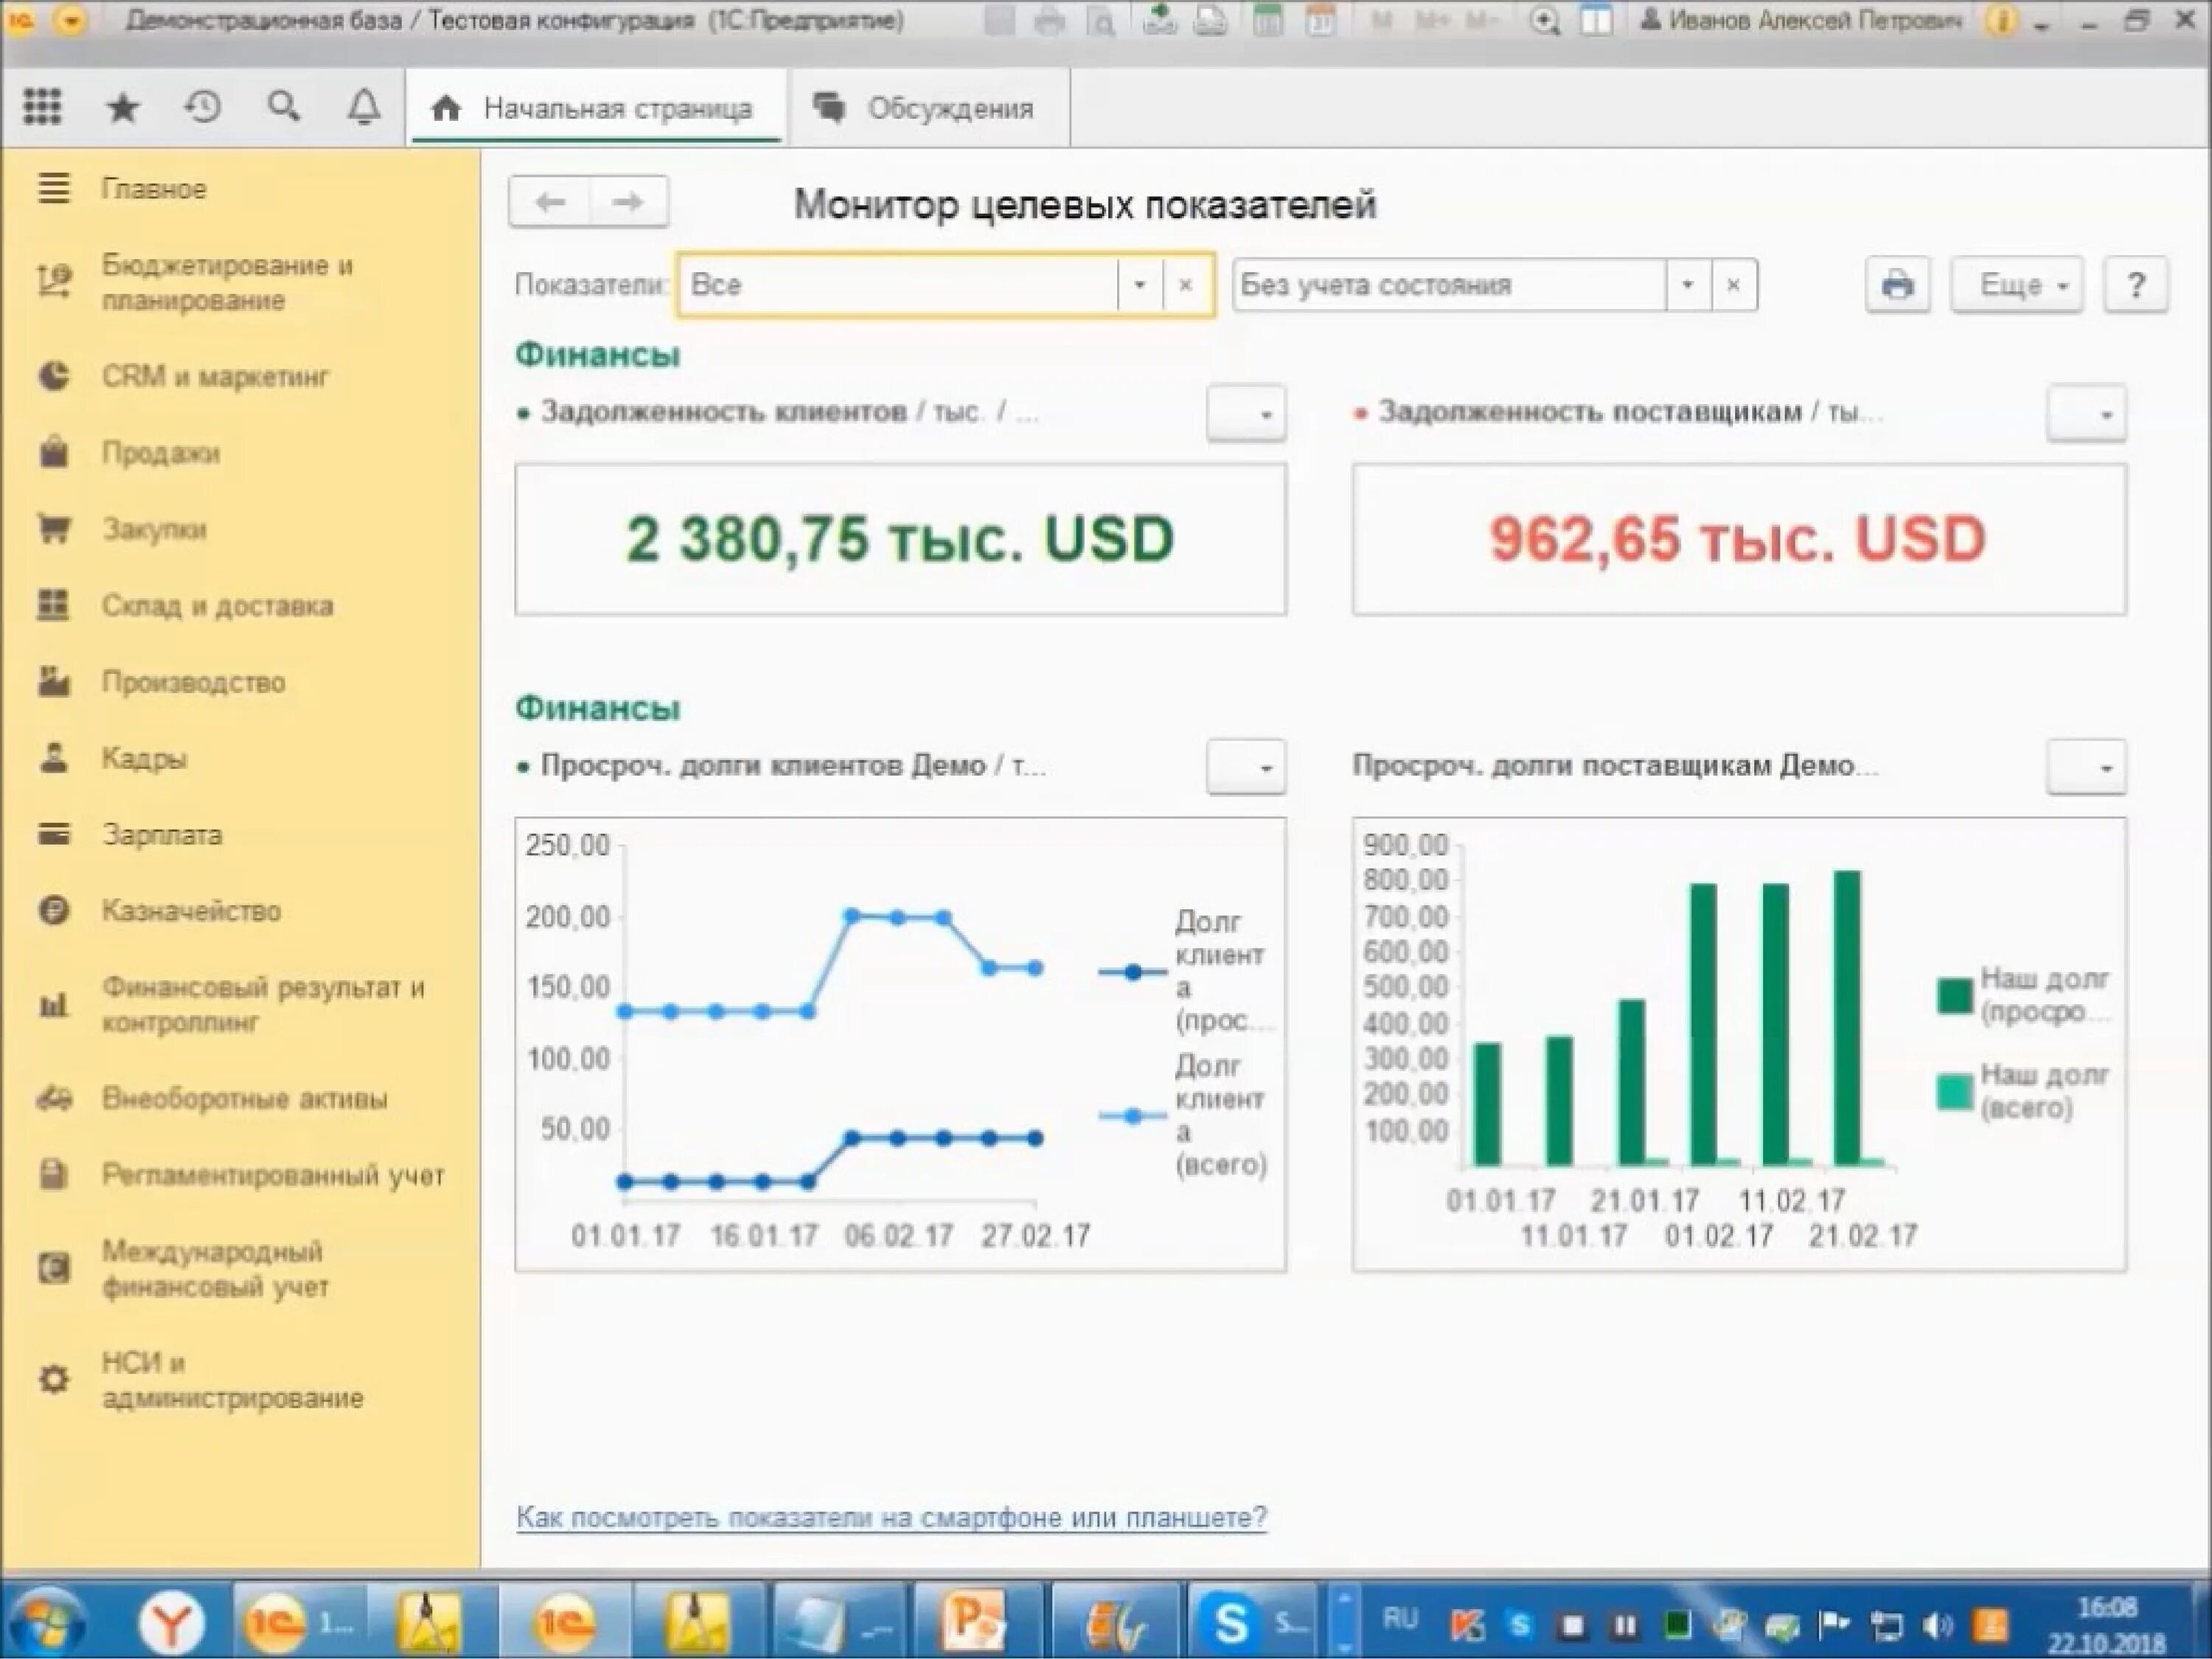Go forward with the right arrow
This screenshot has height=1659, width=2212.
tap(629, 202)
